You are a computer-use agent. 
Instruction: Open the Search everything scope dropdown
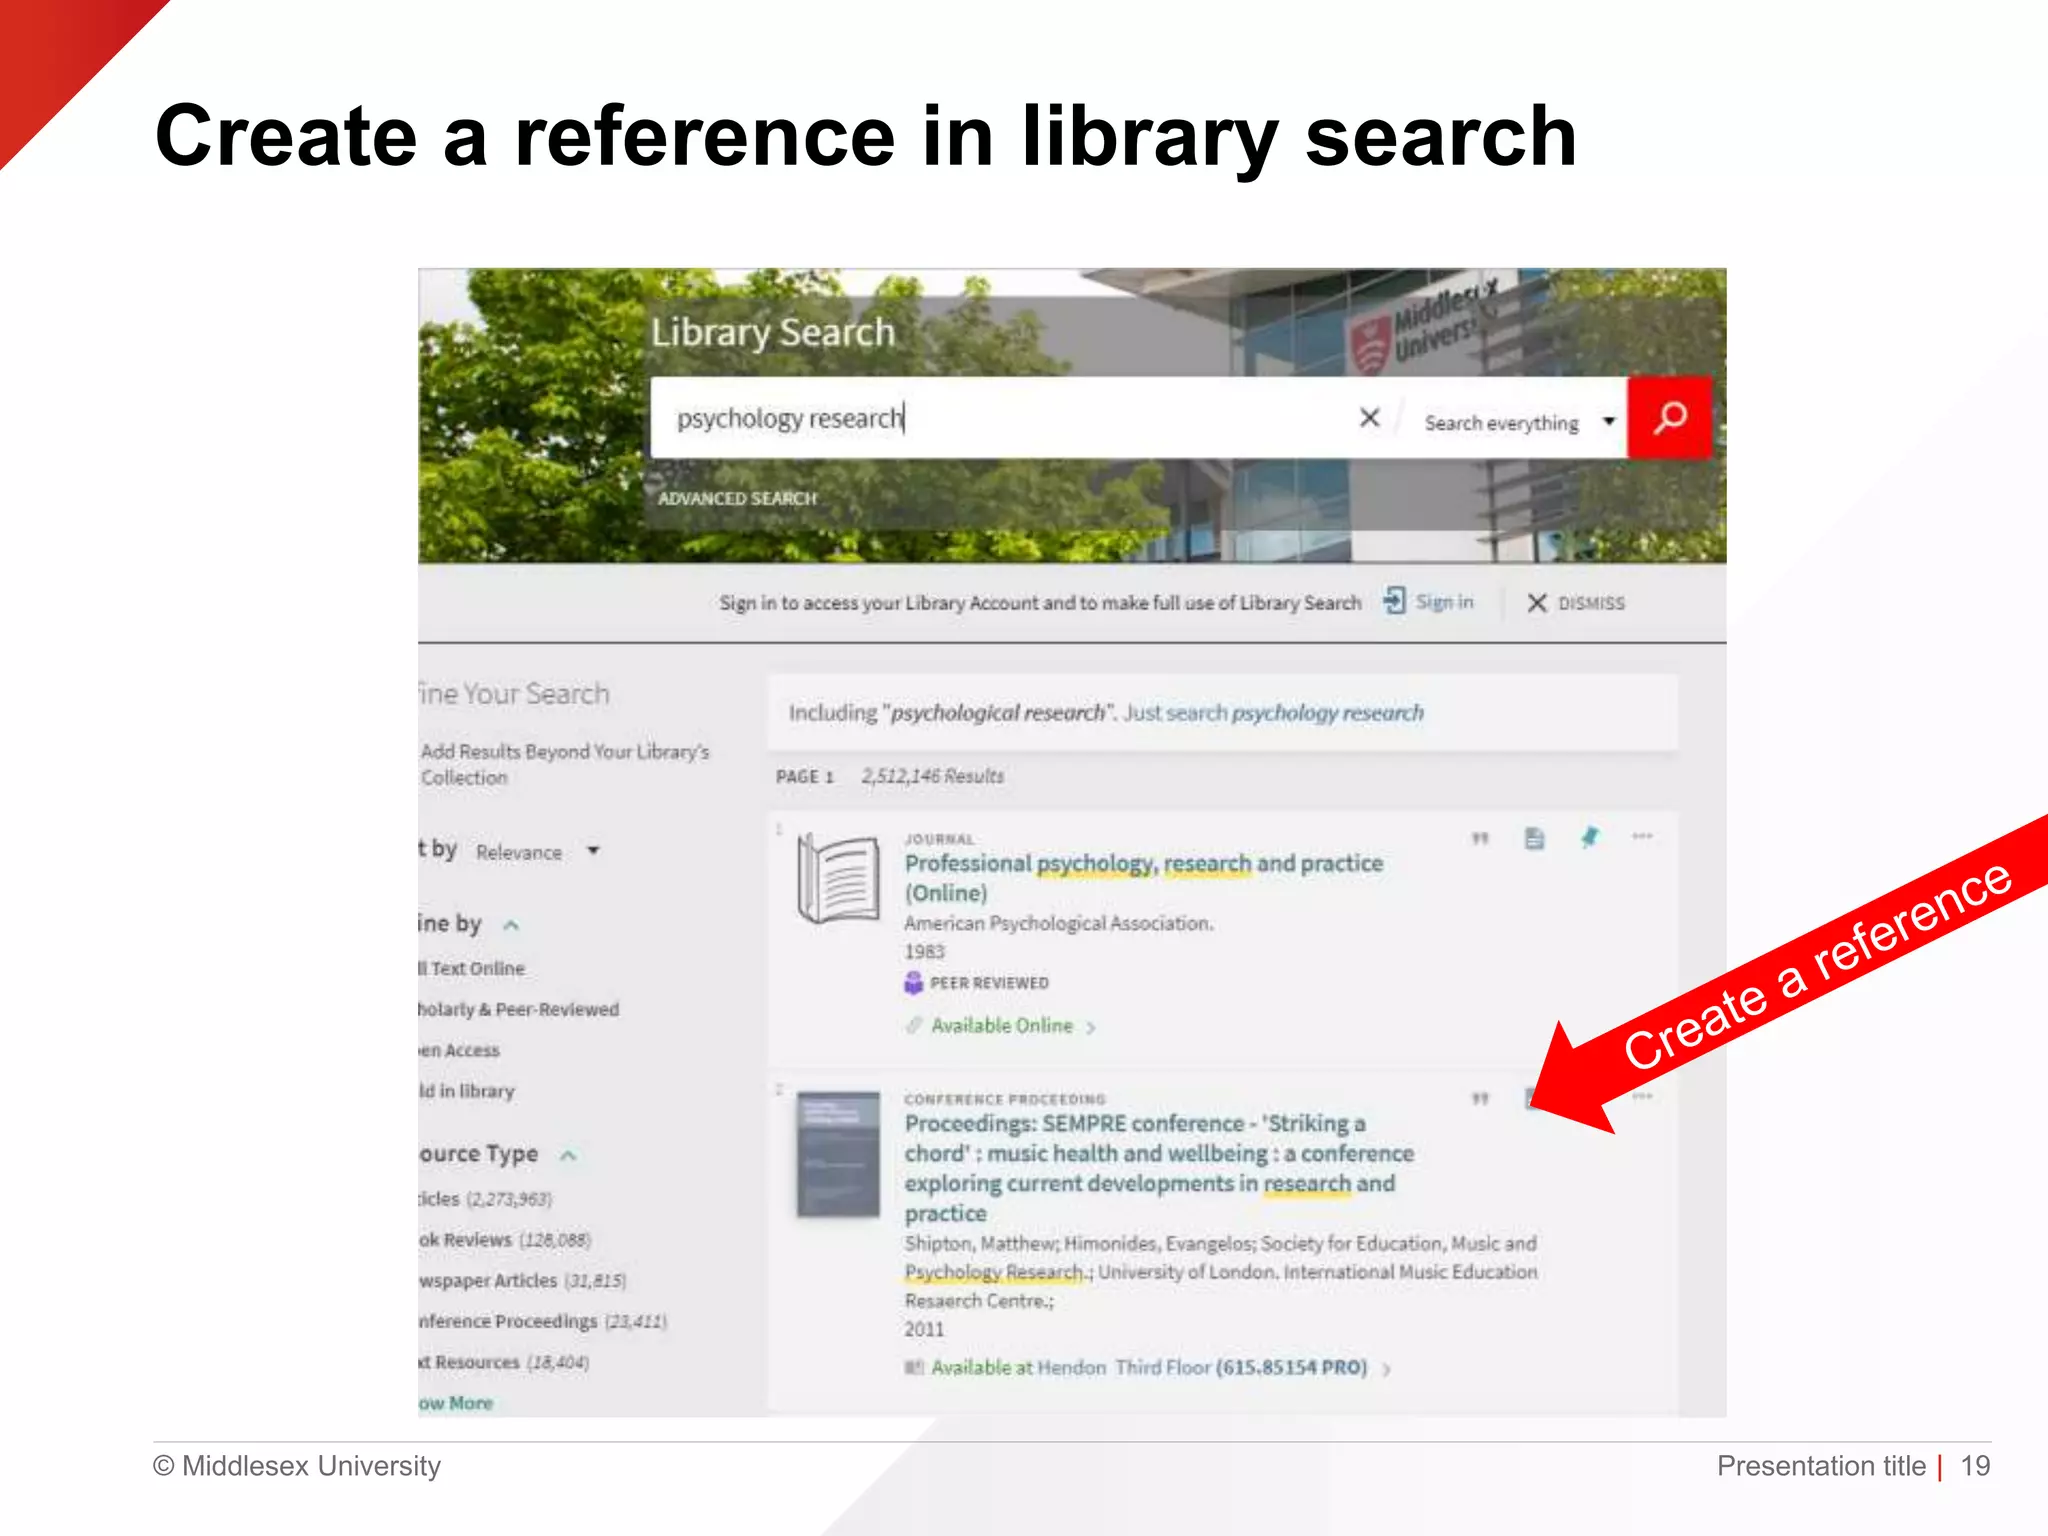pos(1520,422)
